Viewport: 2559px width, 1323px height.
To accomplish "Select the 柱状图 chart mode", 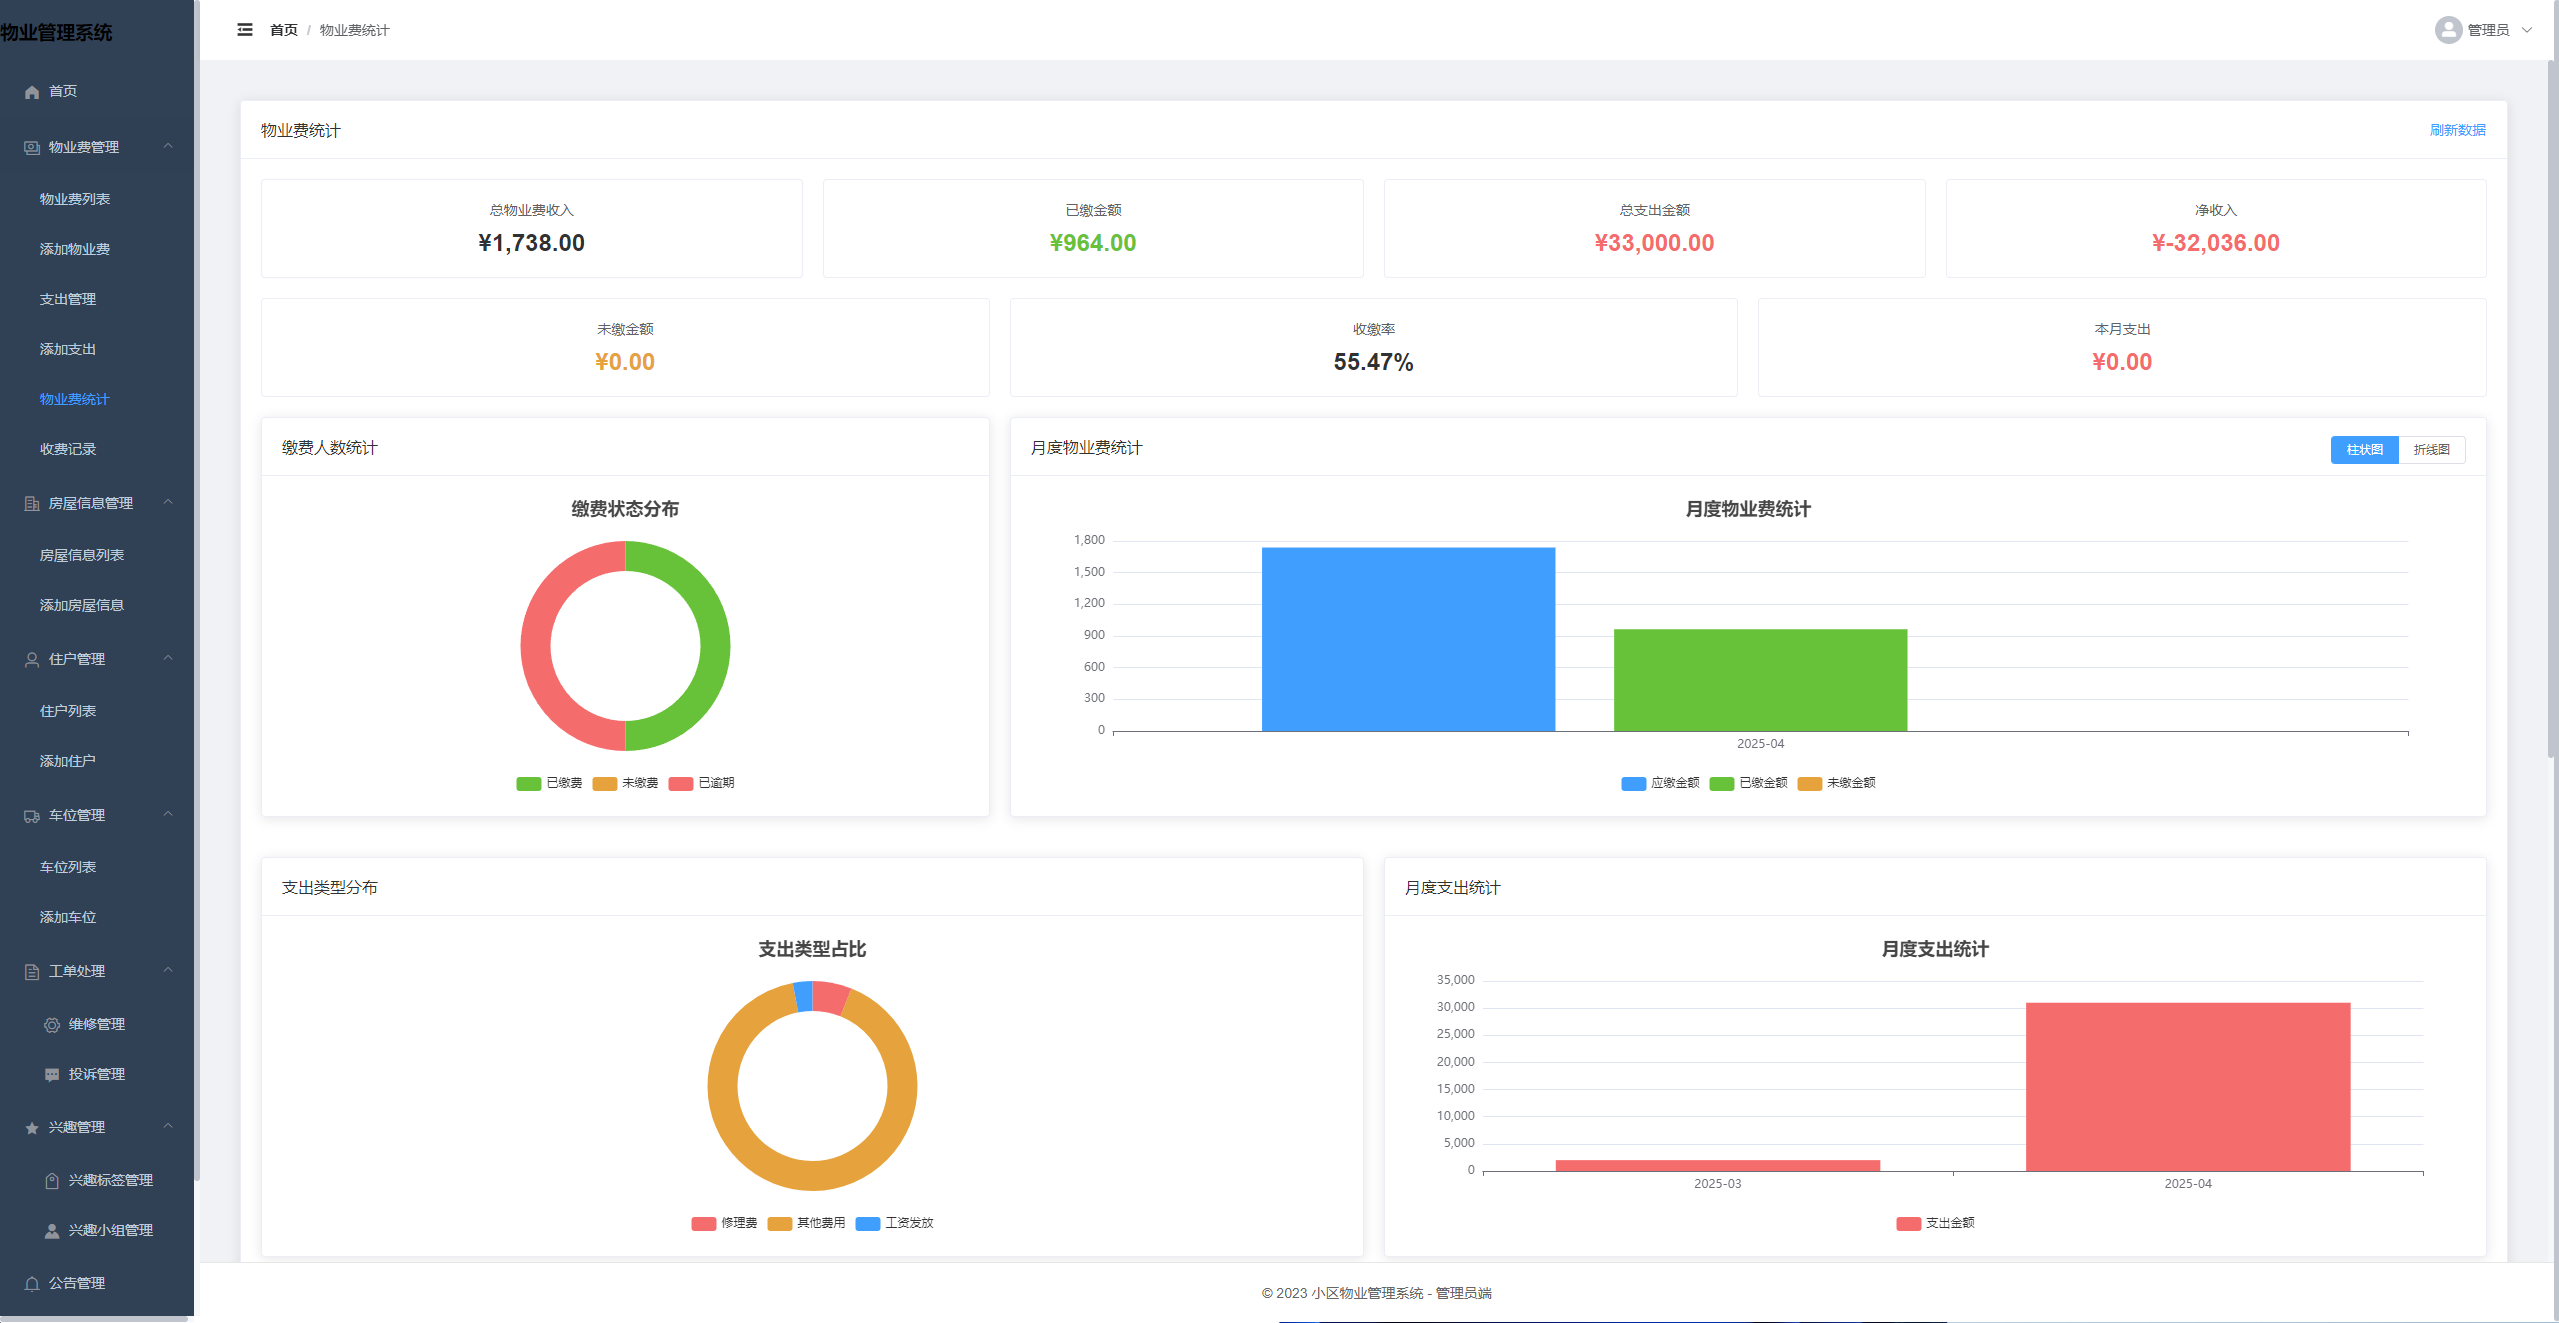I will [2364, 450].
